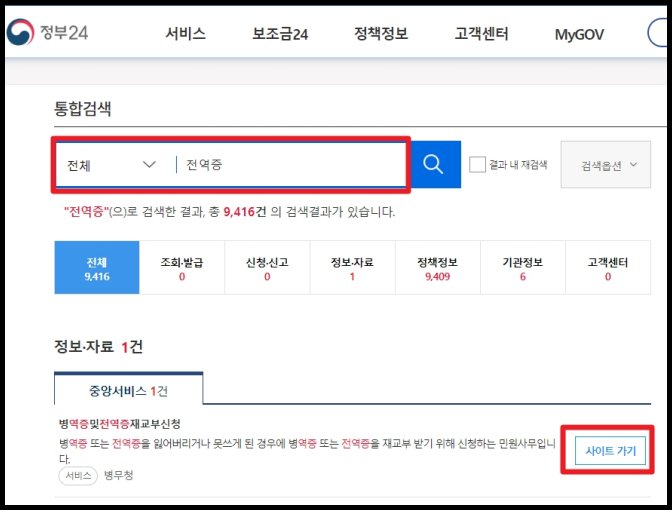Click the search field containing 전역증
The width and height of the screenshot is (672, 510).
click(x=291, y=165)
